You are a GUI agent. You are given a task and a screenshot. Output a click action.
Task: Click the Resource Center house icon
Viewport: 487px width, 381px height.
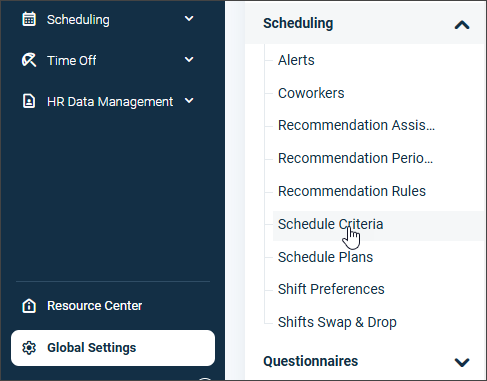[x=29, y=305]
